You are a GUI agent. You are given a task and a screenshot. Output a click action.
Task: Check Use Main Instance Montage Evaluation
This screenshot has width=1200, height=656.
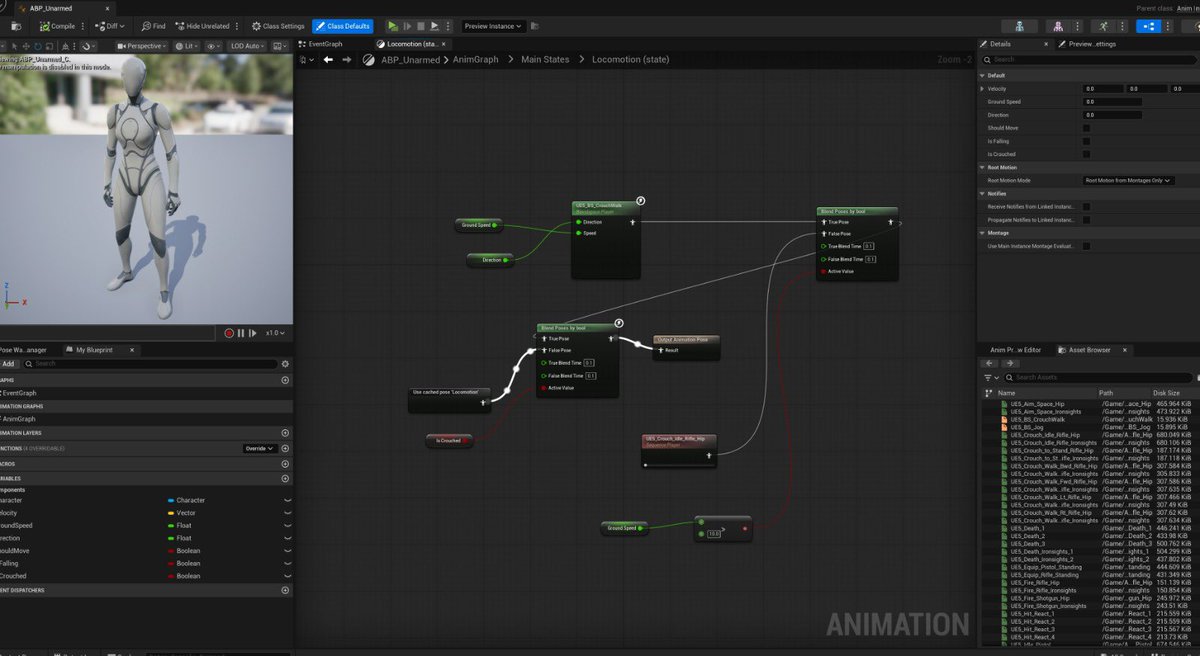(x=1087, y=245)
